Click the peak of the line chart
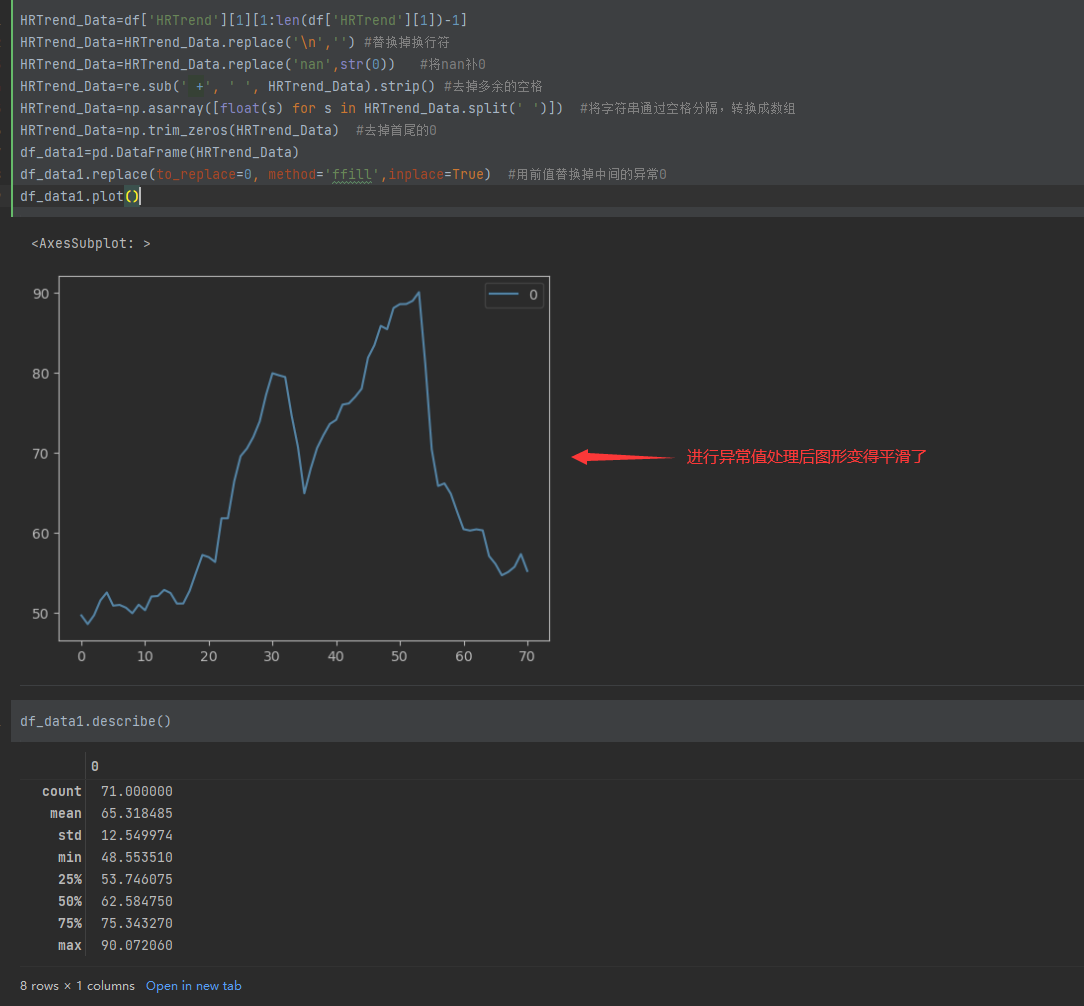The image size is (1084, 1006). tap(418, 293)
